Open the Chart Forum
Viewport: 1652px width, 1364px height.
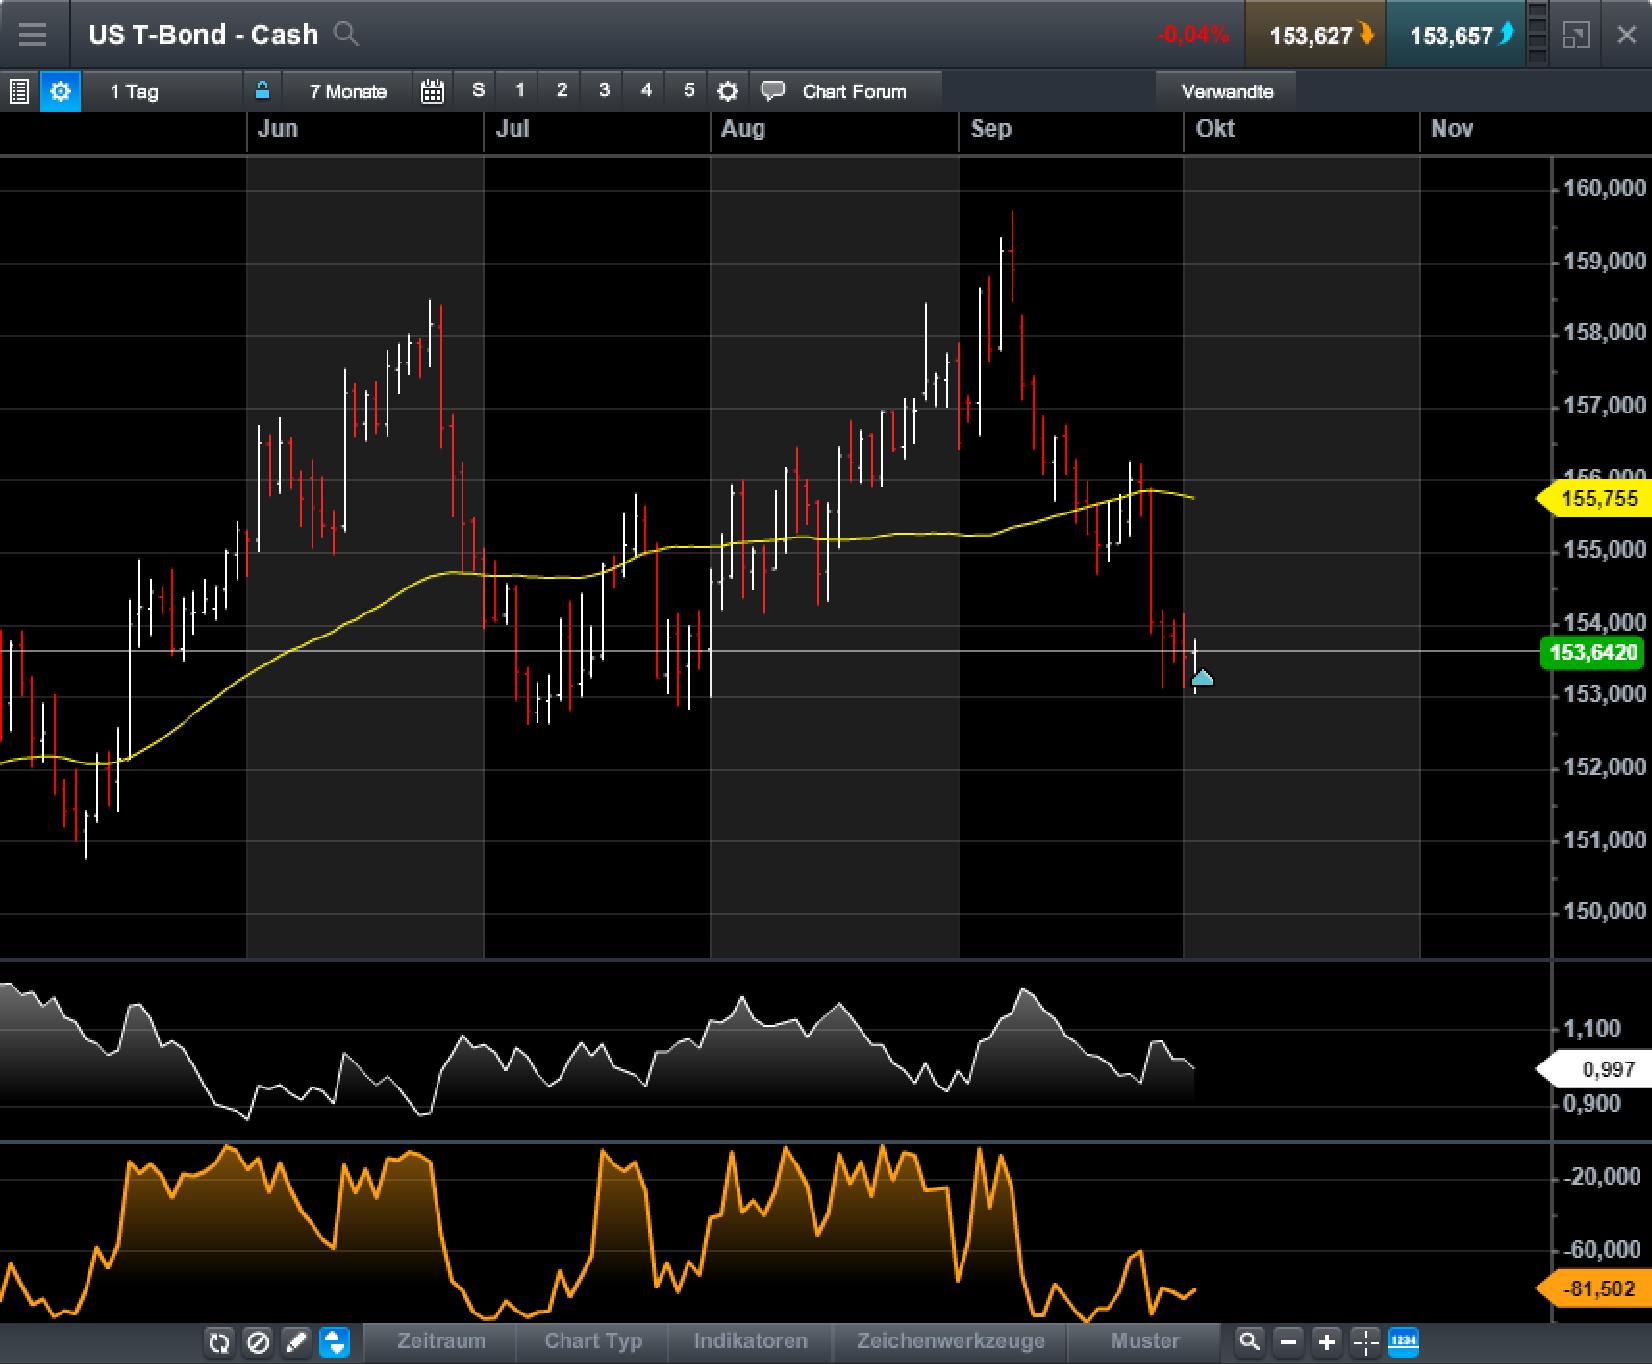point(855,91)
